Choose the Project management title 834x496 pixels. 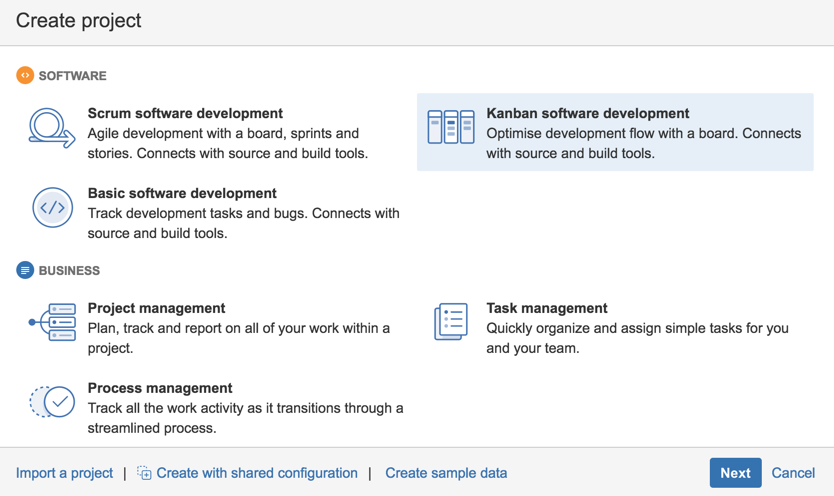156,309
